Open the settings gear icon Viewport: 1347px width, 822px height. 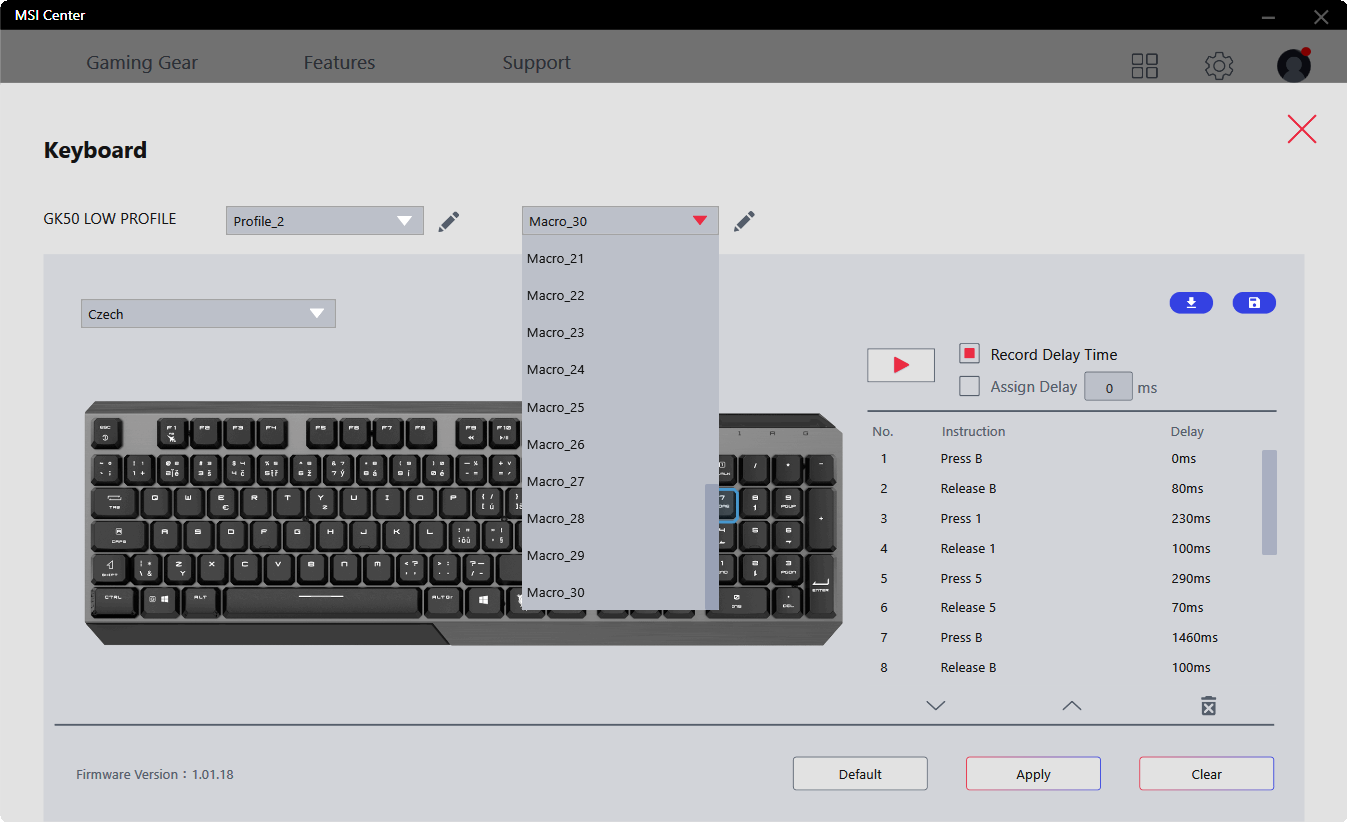(1219, 66)
